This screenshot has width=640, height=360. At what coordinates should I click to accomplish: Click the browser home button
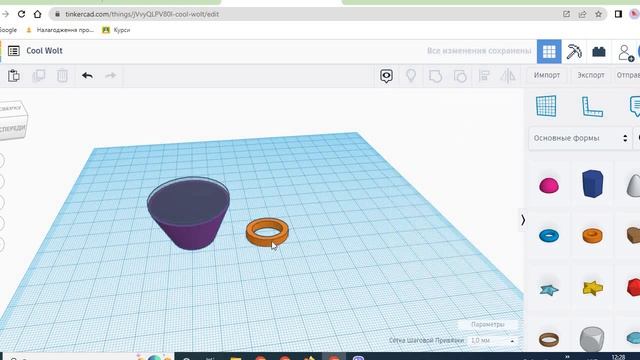38,14
